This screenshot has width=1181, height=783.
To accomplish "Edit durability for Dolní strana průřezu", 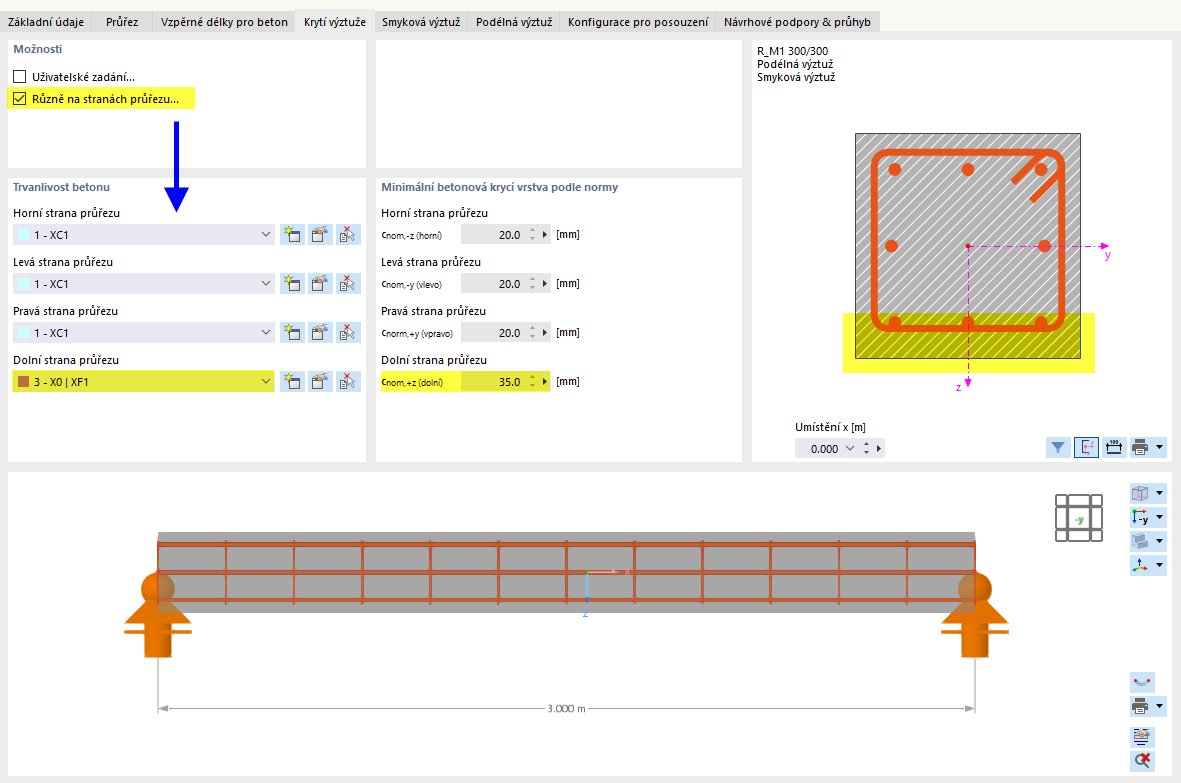I will [x=319, y=382].
